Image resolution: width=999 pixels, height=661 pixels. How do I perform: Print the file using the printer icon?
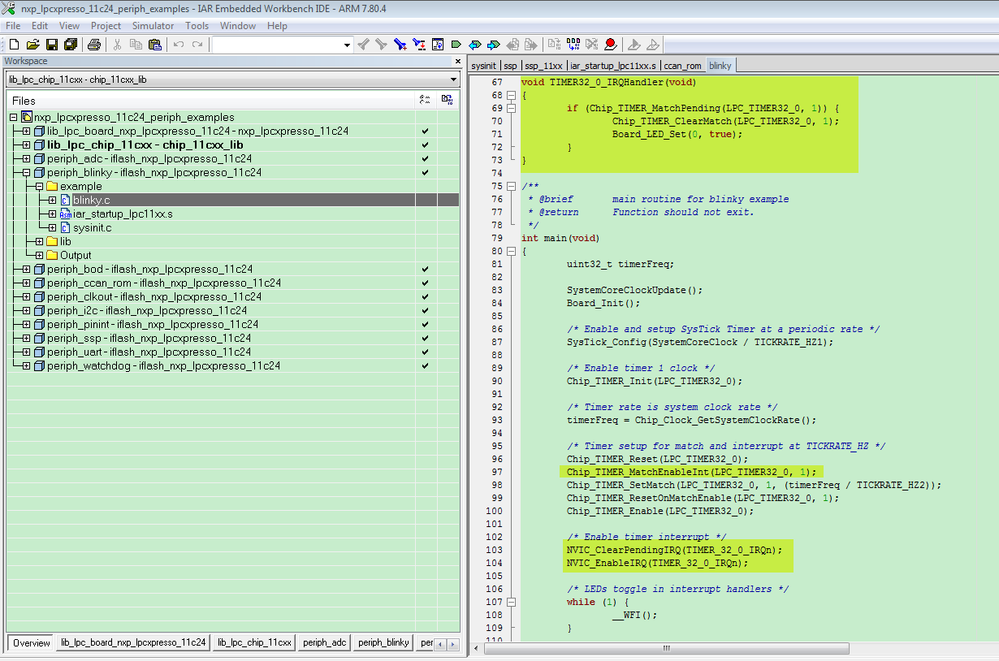pyautogui.click(x=94, y=45)
